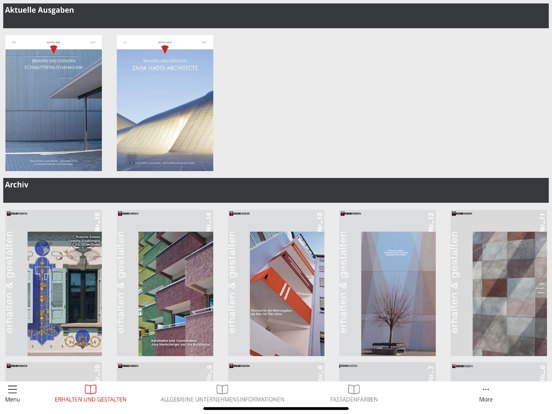
Task: Open archive issue Nr. 13 cover
Action: (x=276, y=283)
